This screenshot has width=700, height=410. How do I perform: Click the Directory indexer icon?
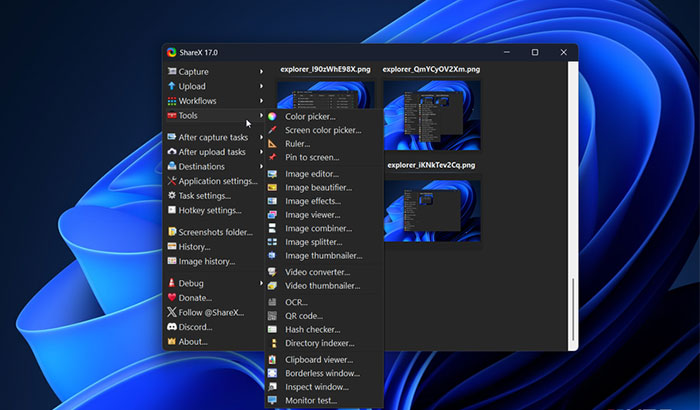[x=274, y=343]
